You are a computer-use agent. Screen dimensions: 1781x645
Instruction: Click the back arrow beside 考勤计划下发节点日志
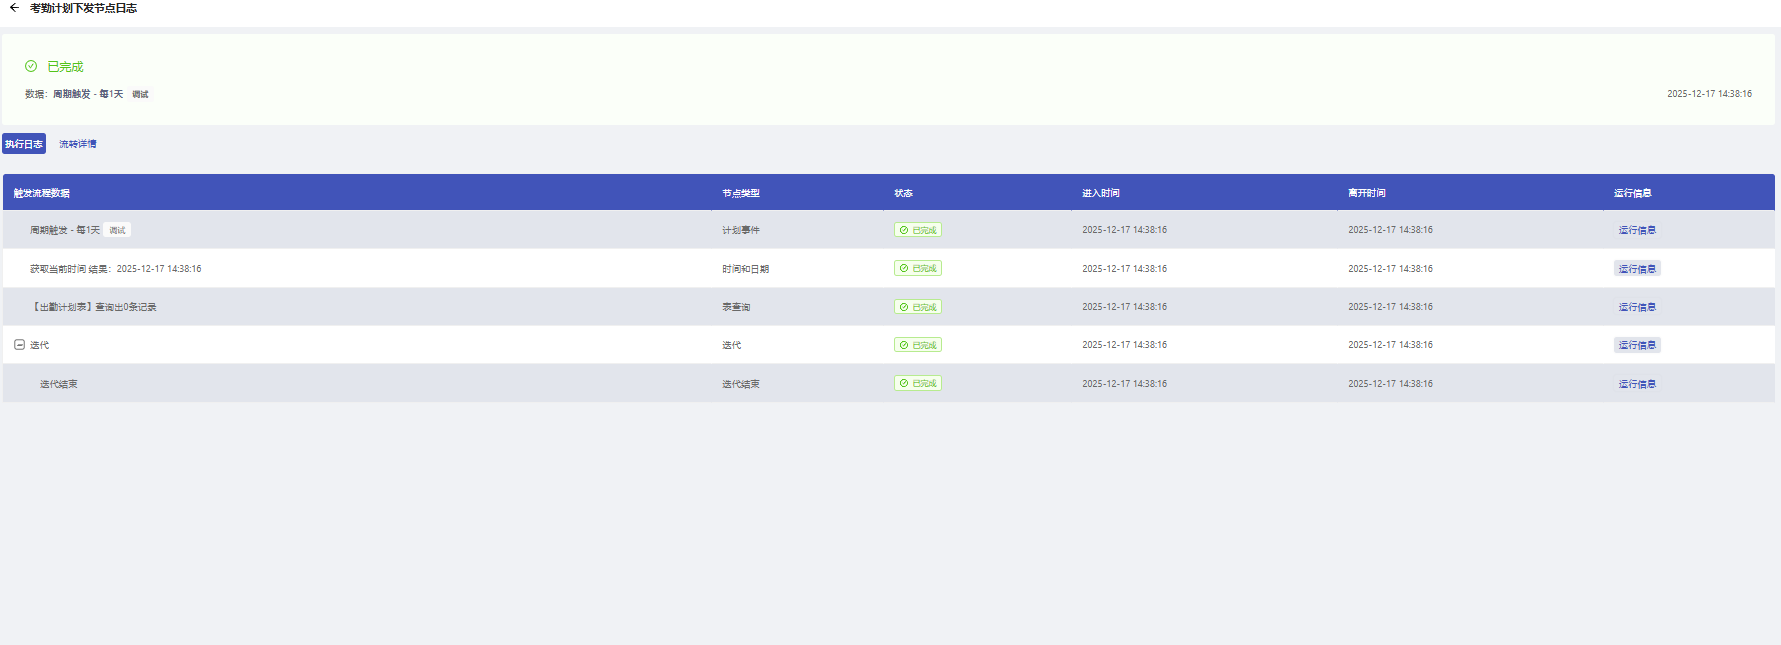[x=14, y=8]
